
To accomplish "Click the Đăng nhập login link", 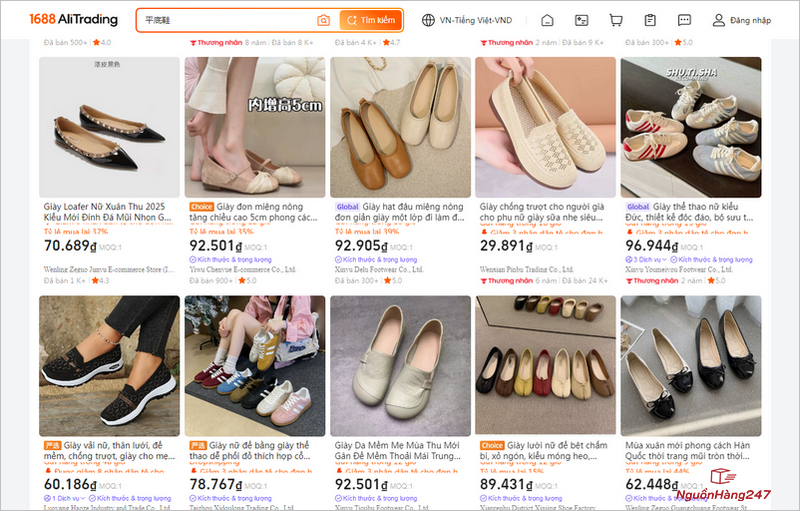I will [x=751, y=20].
